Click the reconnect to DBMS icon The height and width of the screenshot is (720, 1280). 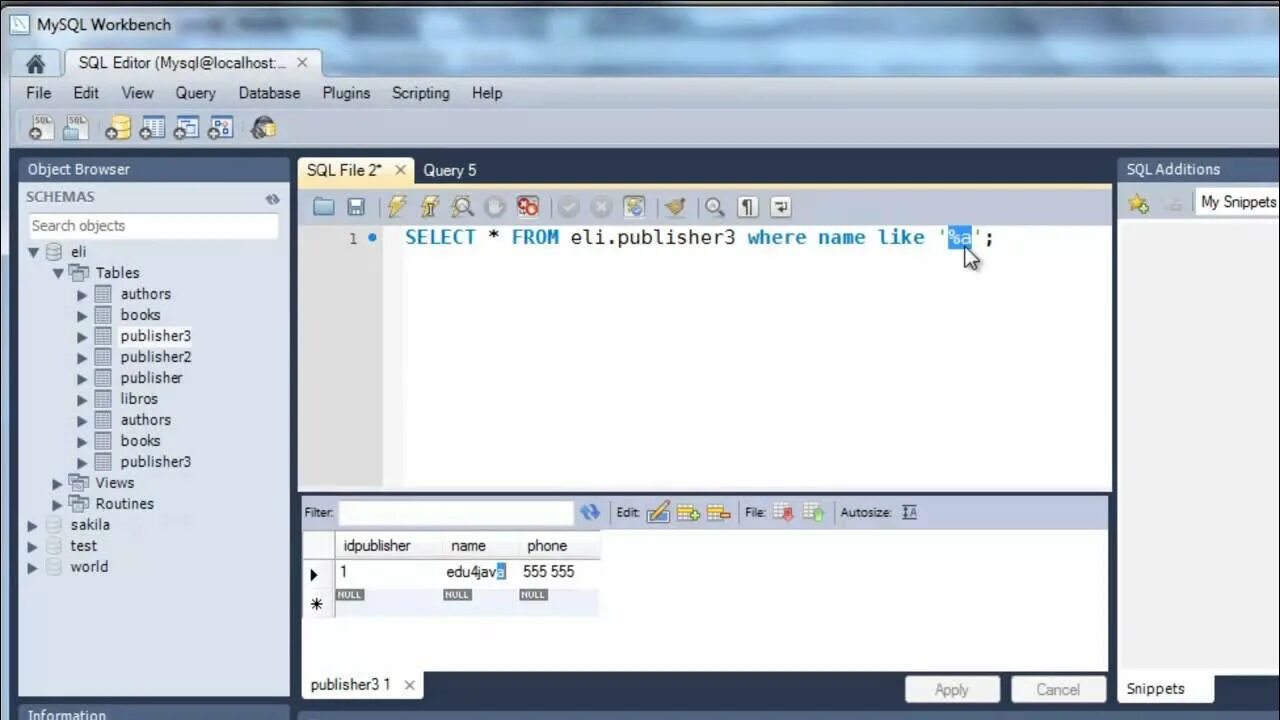pos(263,128)
